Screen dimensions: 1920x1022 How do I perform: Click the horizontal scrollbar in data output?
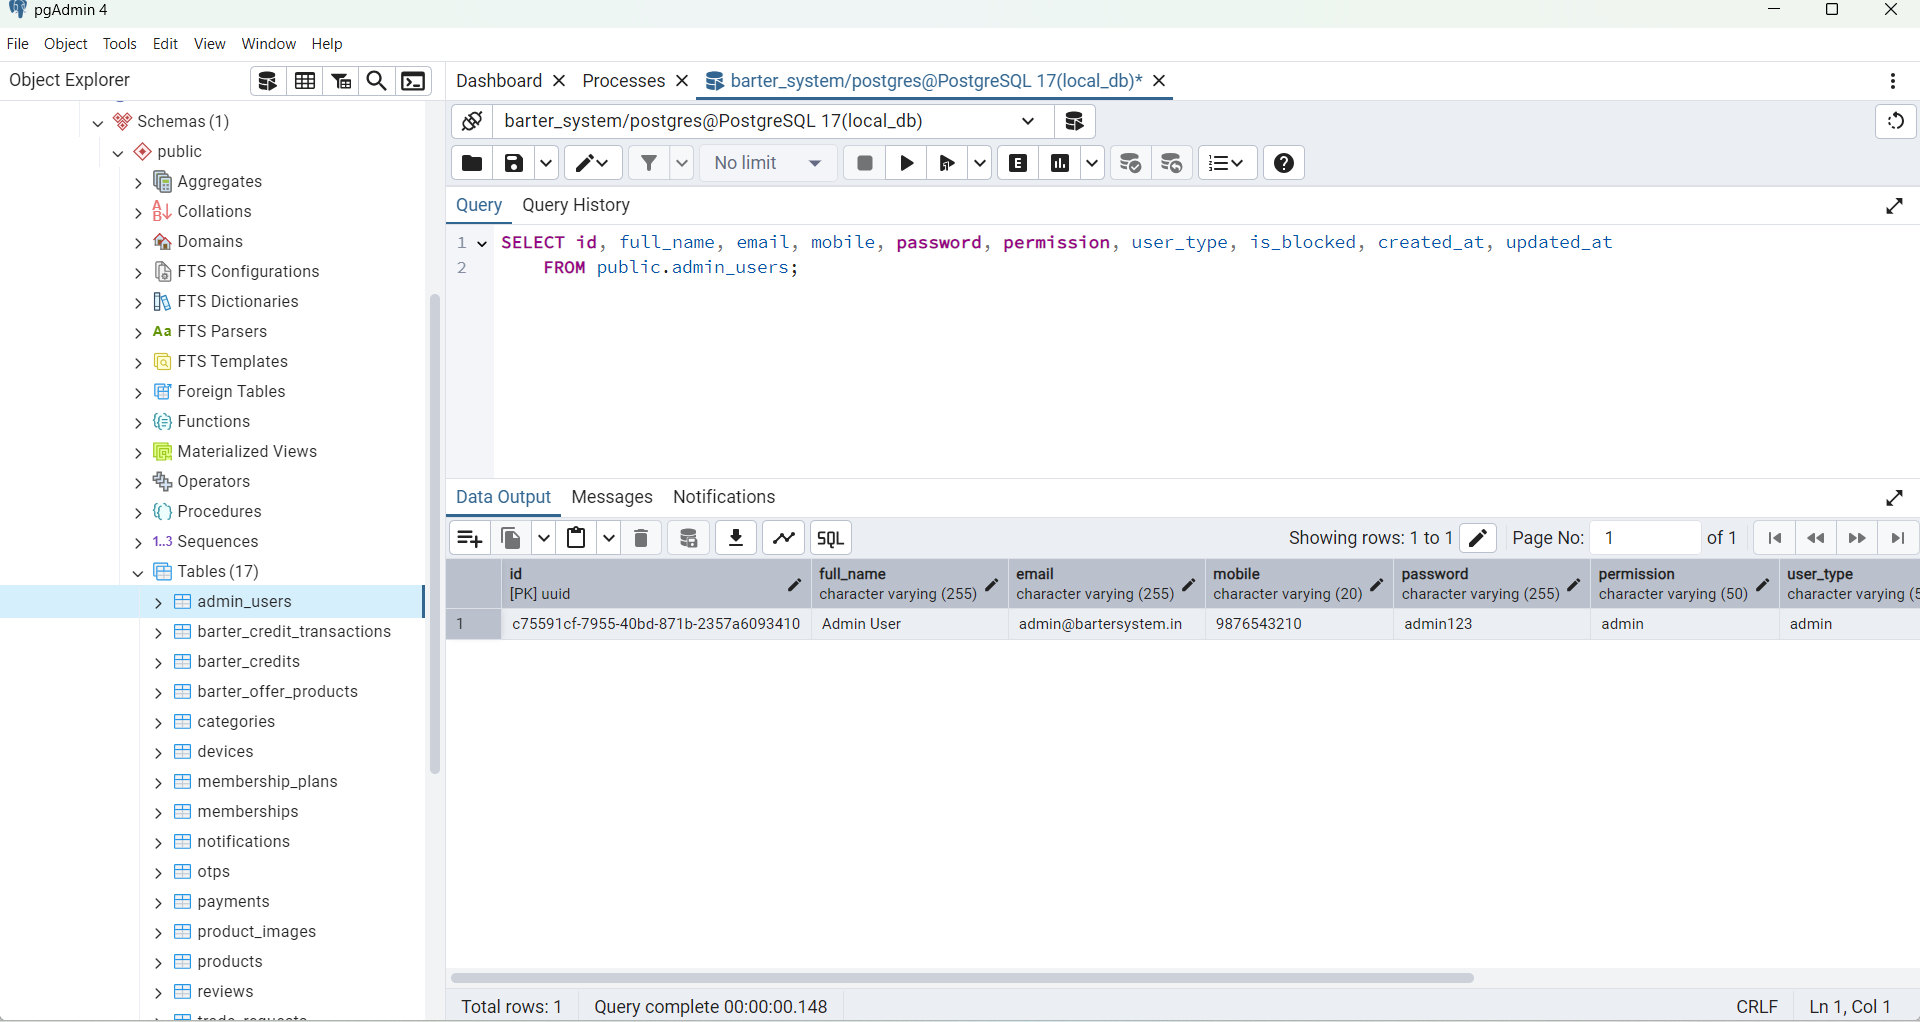[962, 978]
